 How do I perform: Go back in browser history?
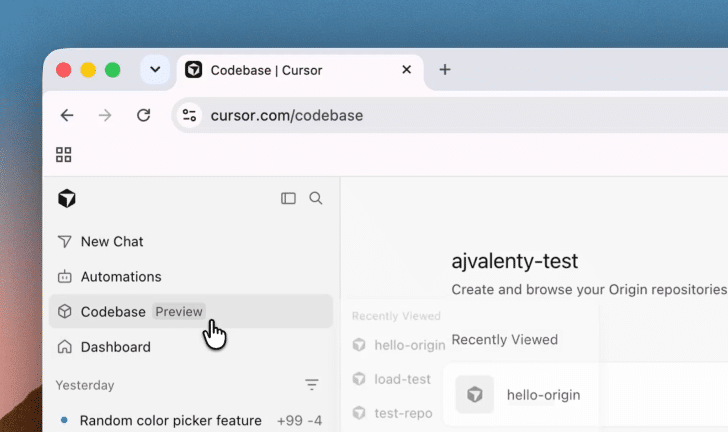(67, 115)
